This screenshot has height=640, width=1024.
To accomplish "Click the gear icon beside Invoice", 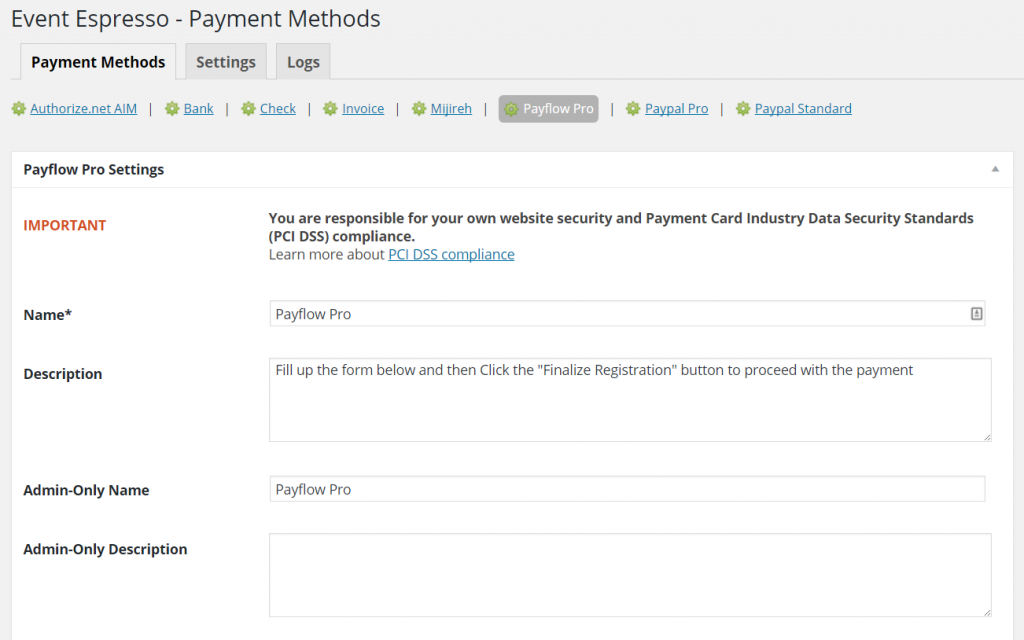I will pyautogui.click(x=330, y=108).
